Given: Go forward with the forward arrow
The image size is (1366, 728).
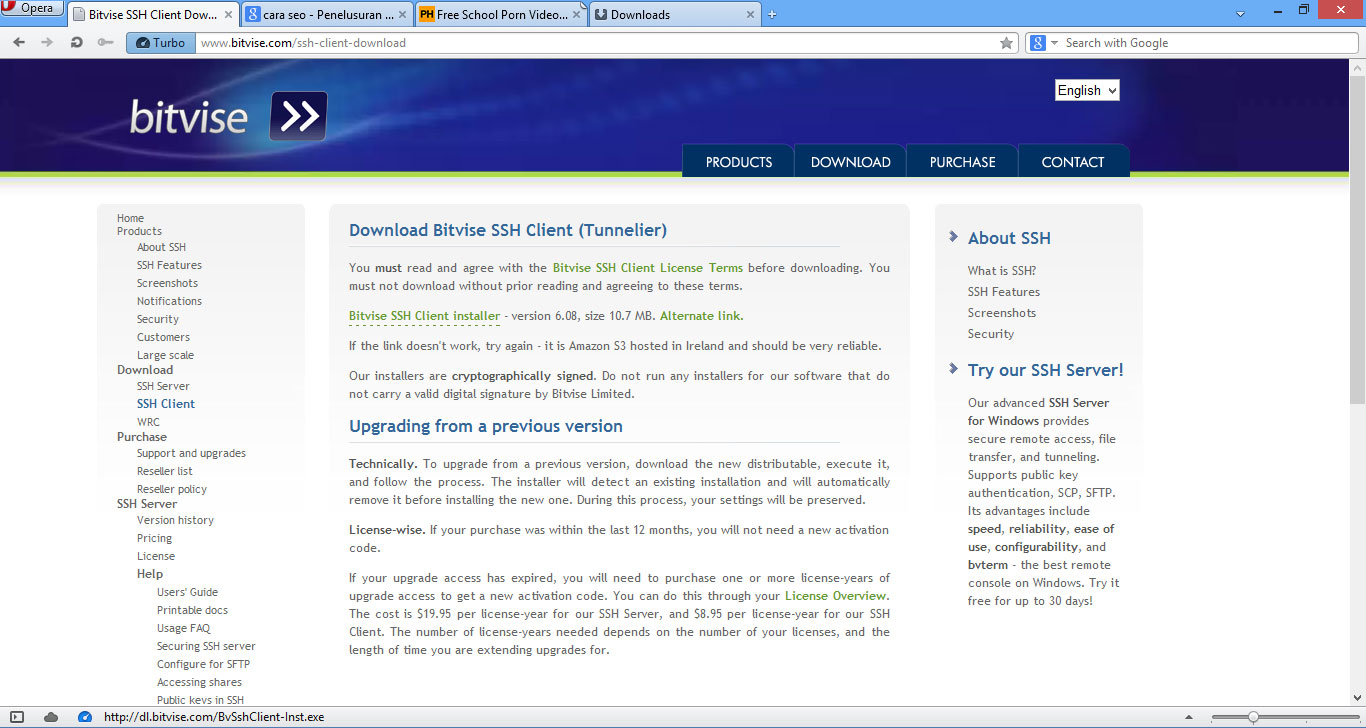Looking at the screenshot, I should 47,43.
